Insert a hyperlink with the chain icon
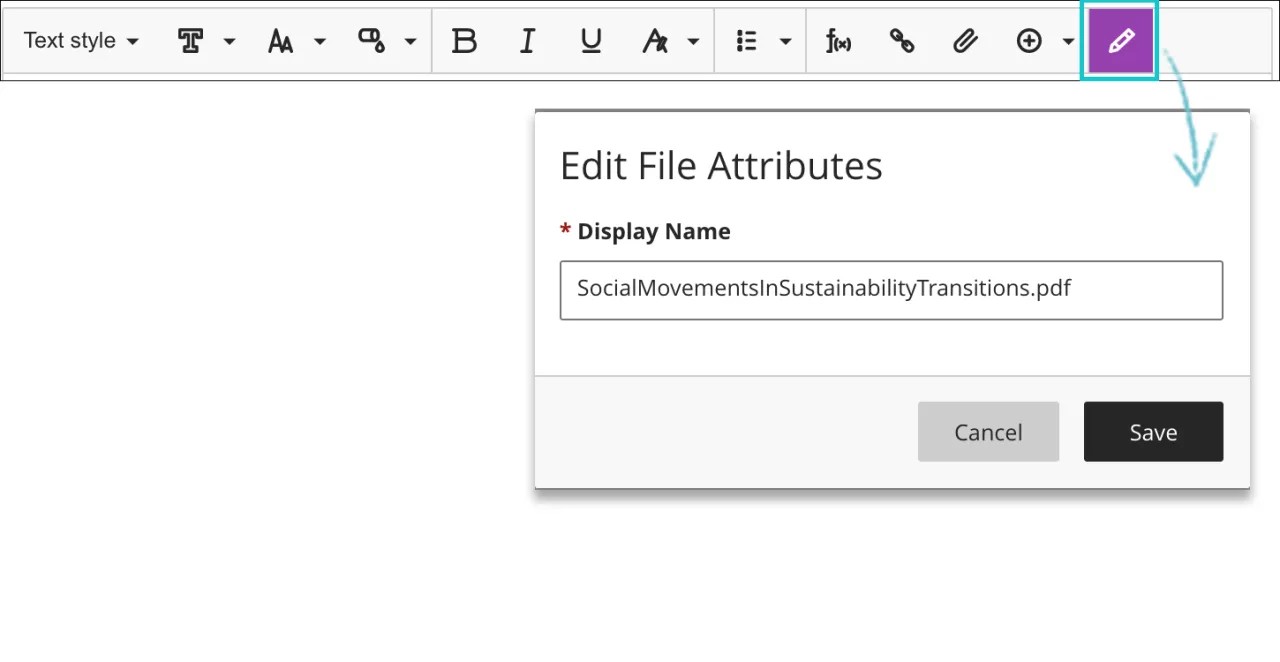This screenshot has width=1280, height=662. 902,41
